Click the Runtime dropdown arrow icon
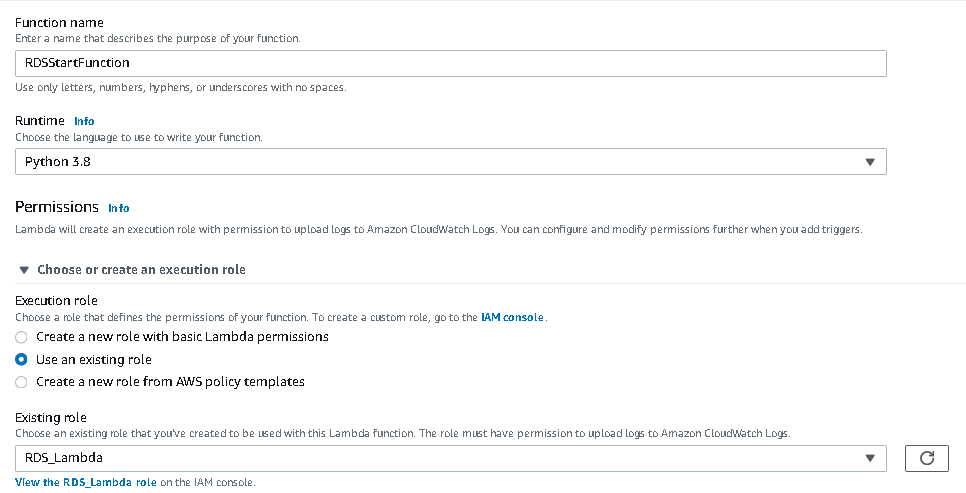This screenshot has height=493, width=966. click(x=869, y=162)
